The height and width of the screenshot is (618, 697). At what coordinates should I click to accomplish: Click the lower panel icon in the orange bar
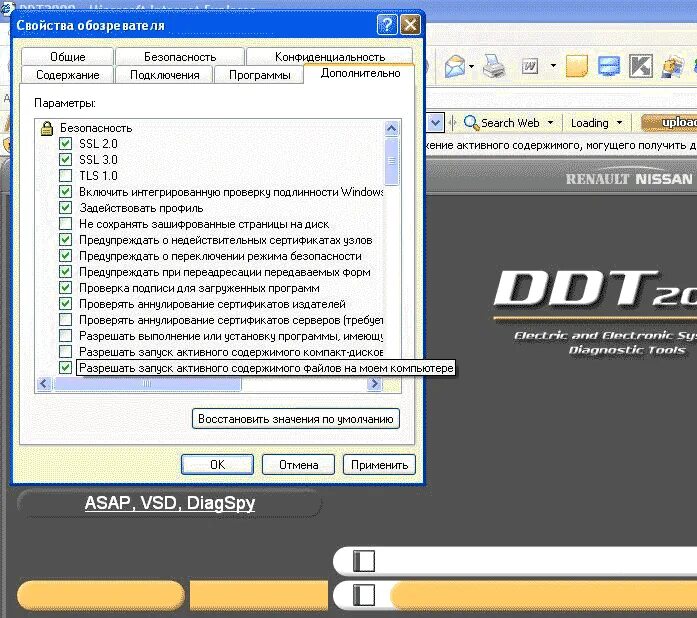tap(364, 595)
